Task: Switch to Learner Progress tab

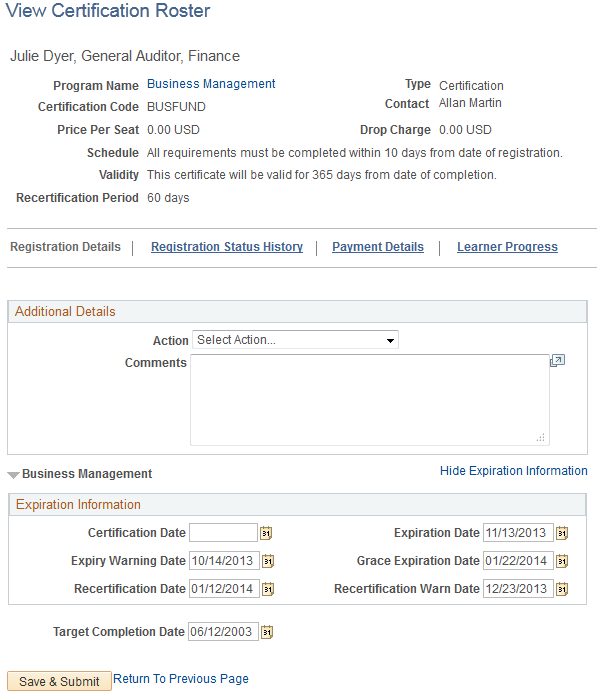Action: [x=507, y=247]
